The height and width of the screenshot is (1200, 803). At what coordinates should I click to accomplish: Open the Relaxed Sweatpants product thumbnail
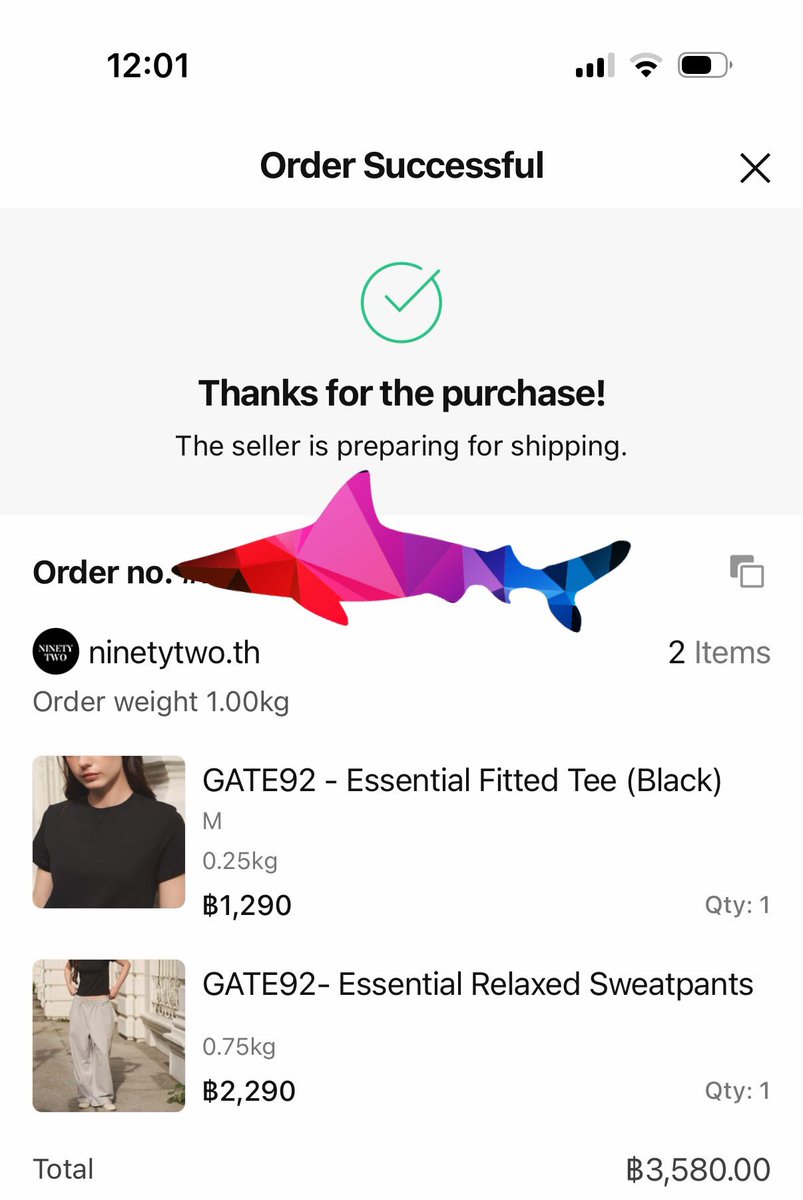[x=109, y=1036]
